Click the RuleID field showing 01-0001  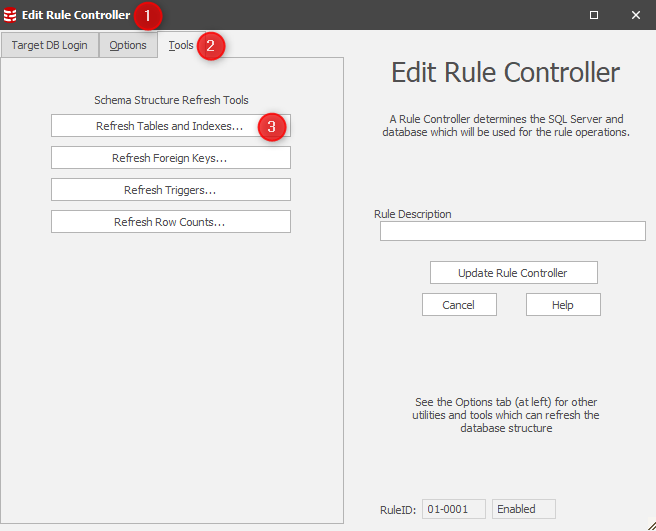[x=453, y=509]
